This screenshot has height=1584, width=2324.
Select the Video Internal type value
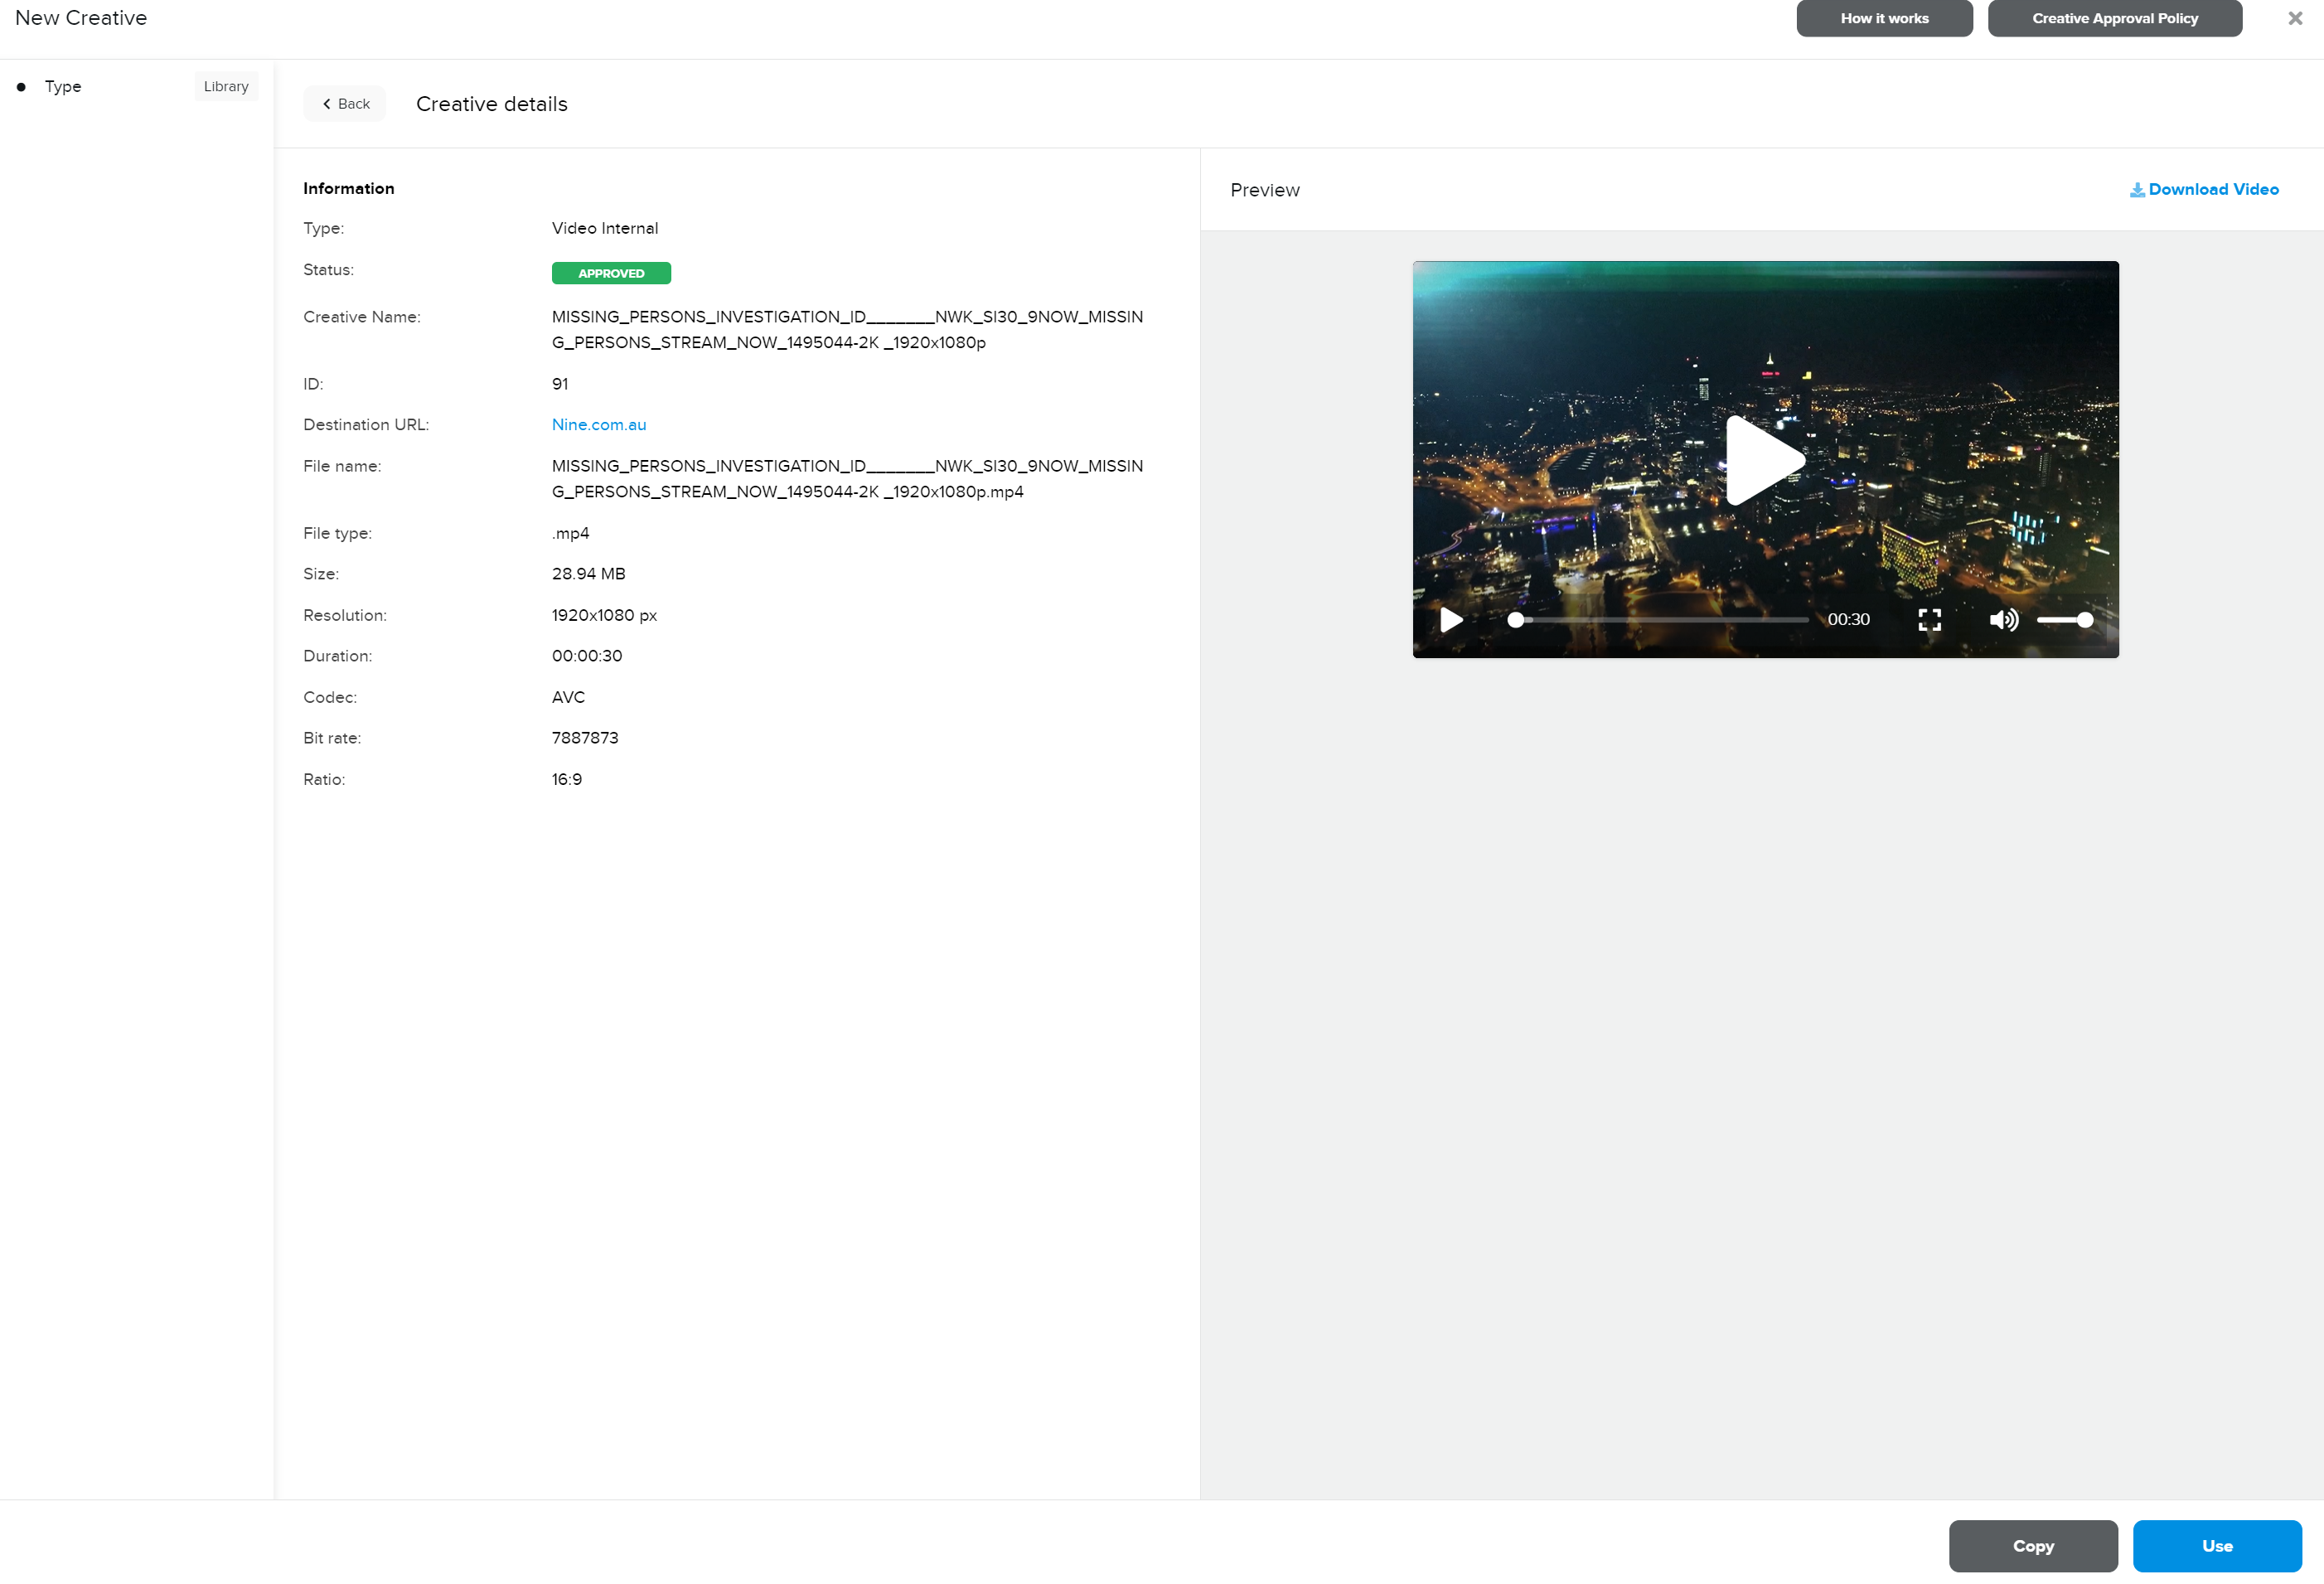click(x=605, y=228)
